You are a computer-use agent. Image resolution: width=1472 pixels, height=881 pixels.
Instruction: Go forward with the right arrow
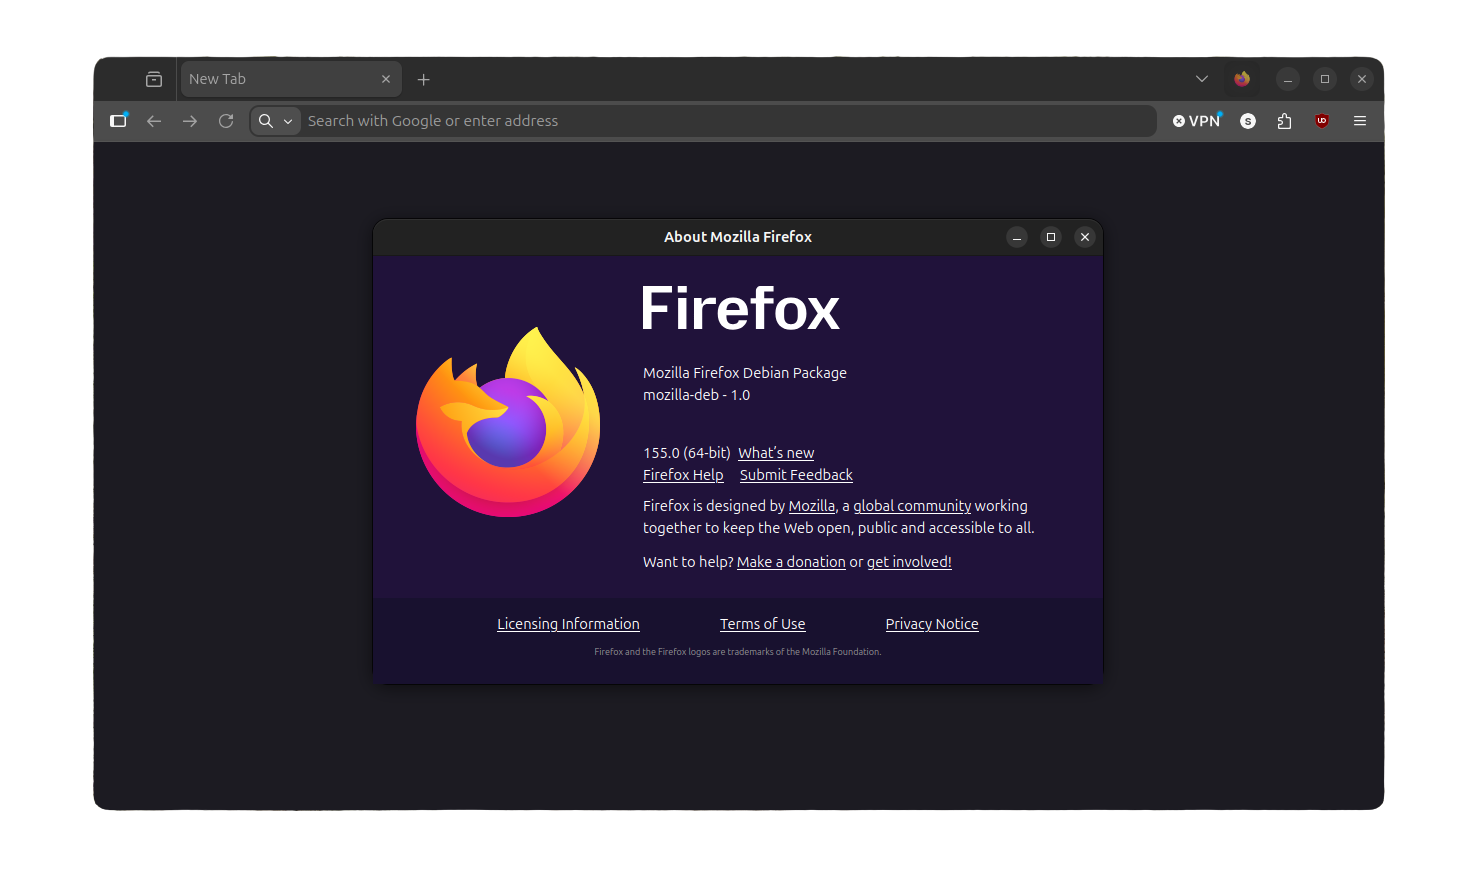(190, 121)
